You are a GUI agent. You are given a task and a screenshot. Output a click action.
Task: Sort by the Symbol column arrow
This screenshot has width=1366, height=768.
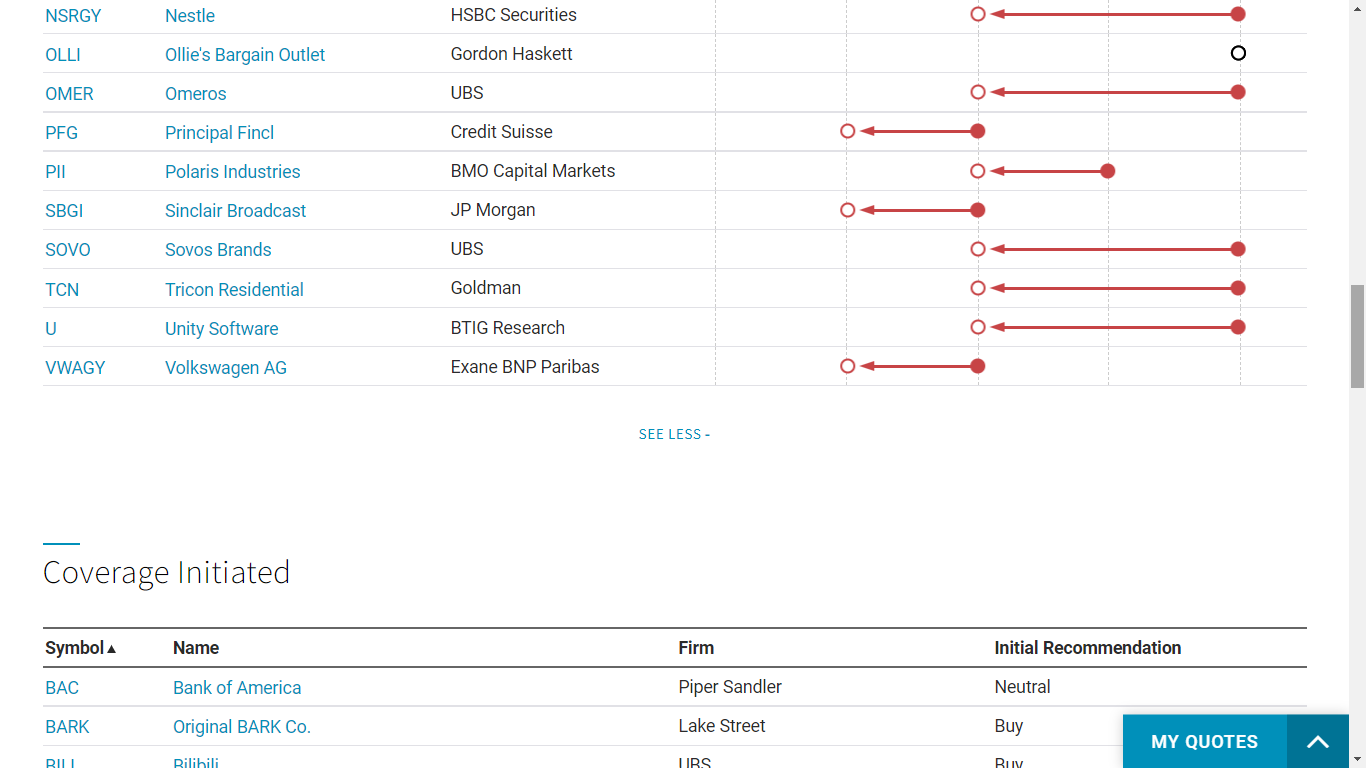coord(111,649)
